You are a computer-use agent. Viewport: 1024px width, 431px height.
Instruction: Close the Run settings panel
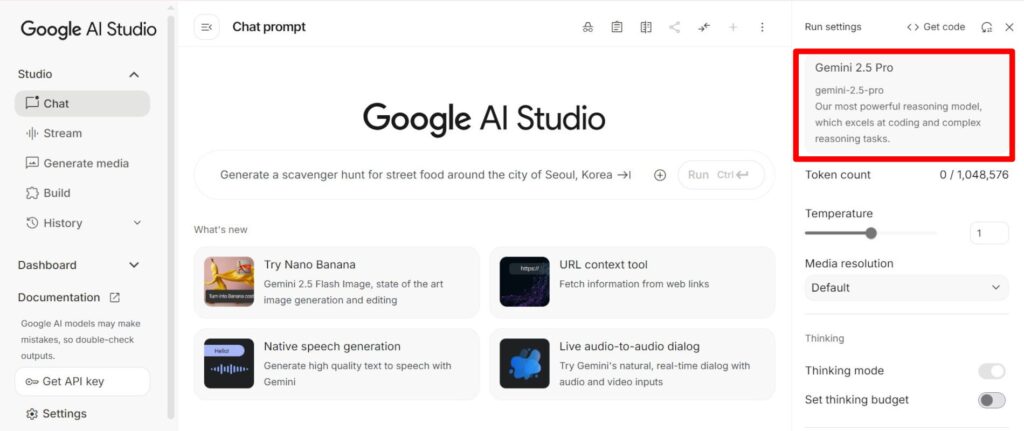[x=1009, y=27]
